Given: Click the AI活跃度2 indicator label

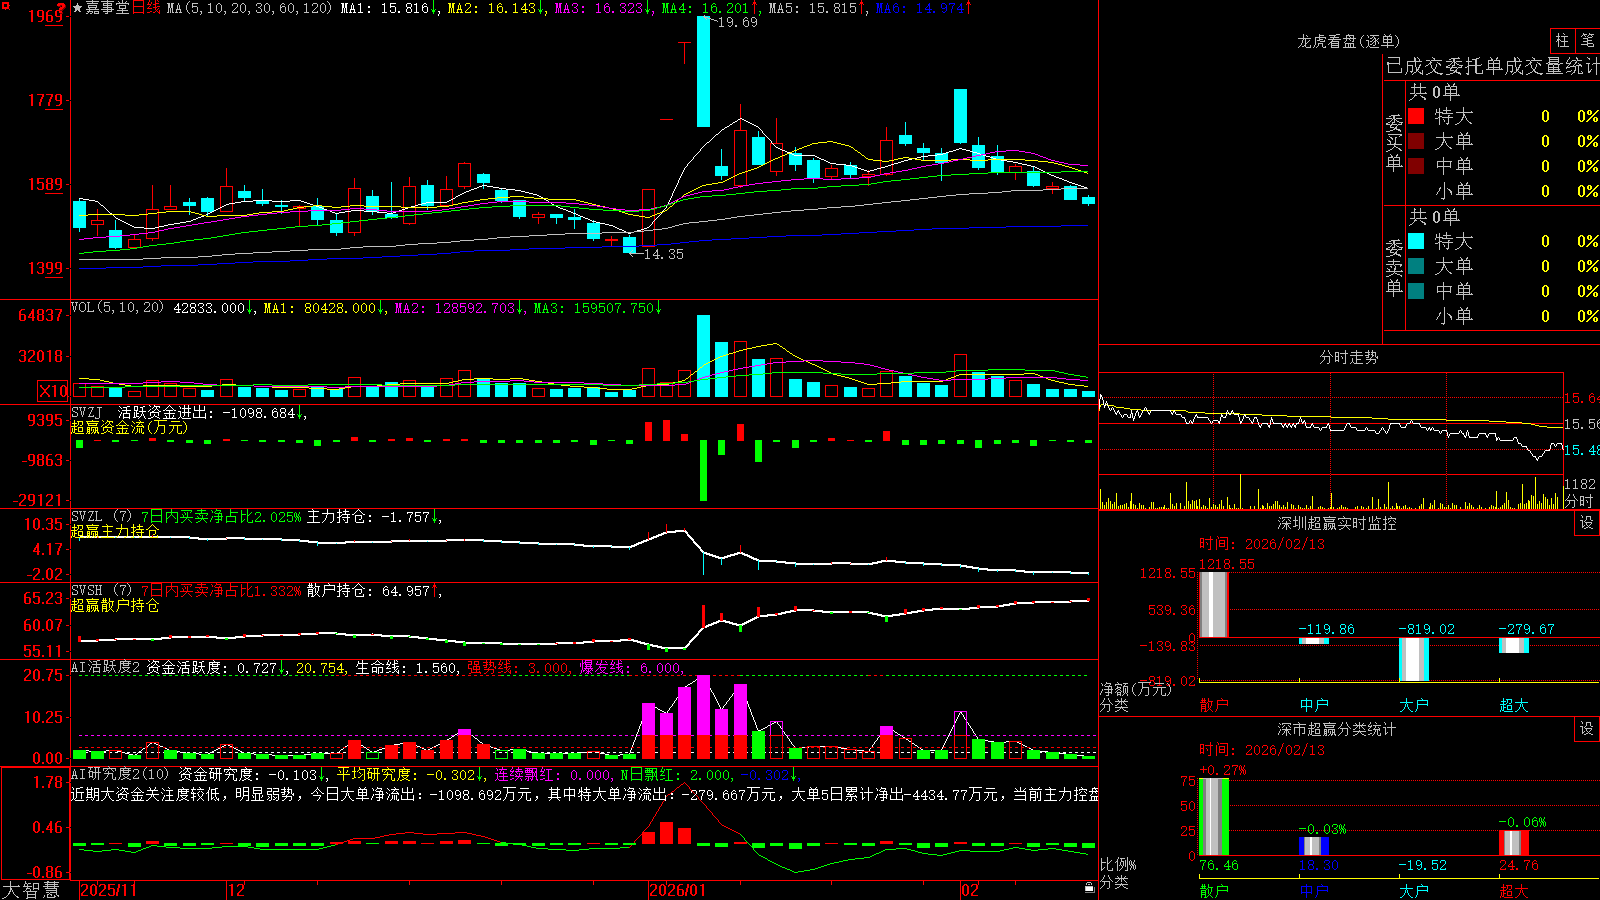Looking at the screenshot, I should (x=106, y=668).
